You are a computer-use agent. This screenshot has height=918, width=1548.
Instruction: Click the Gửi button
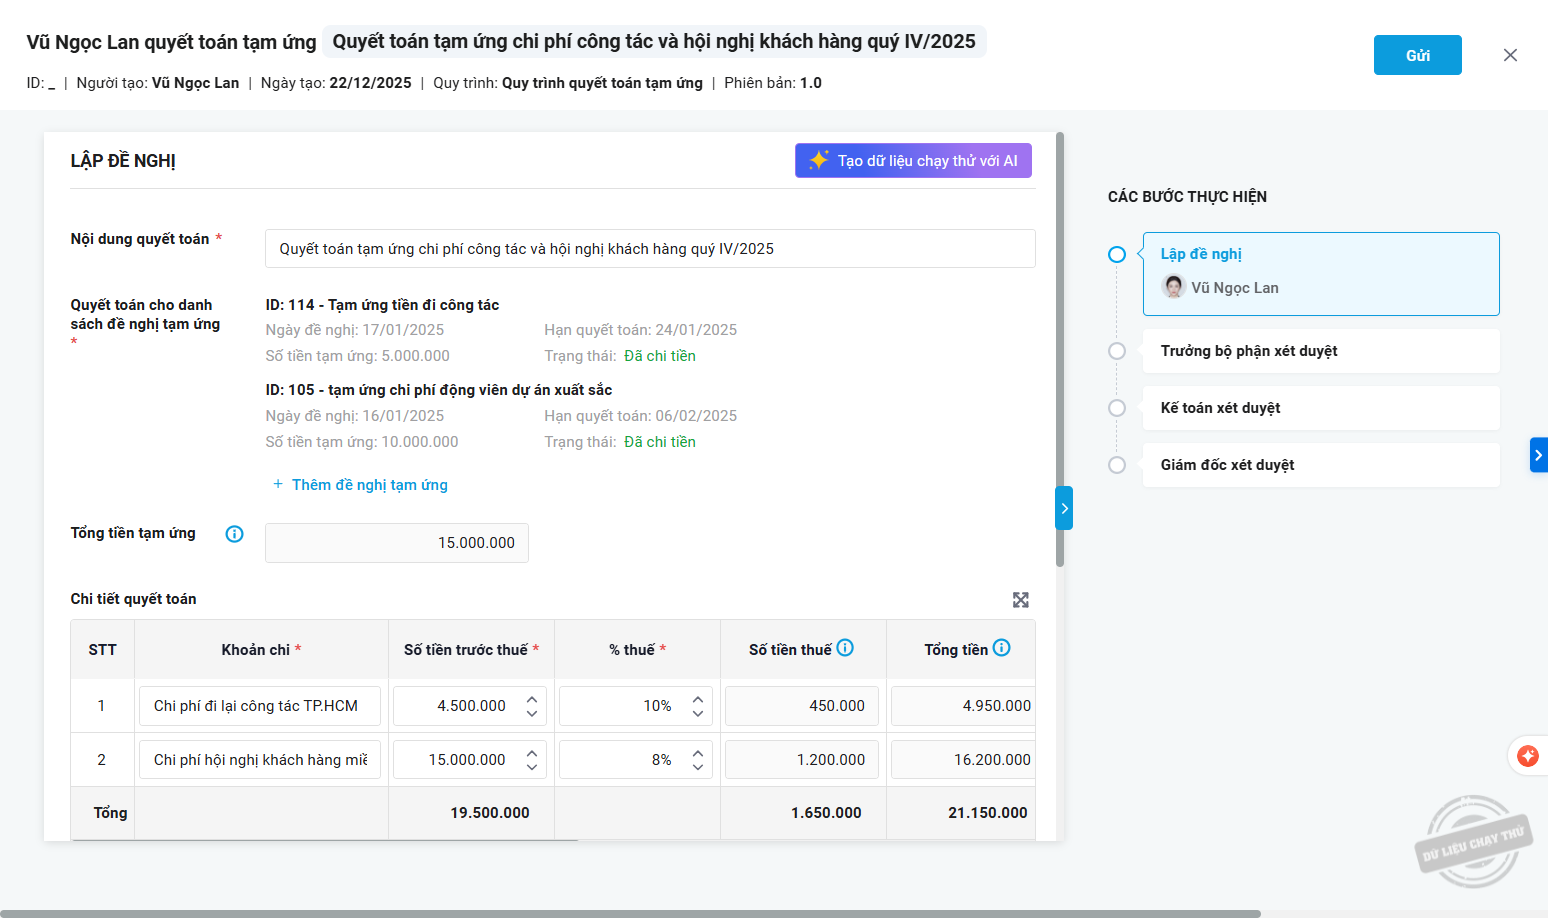click(x=1417, y=55)
